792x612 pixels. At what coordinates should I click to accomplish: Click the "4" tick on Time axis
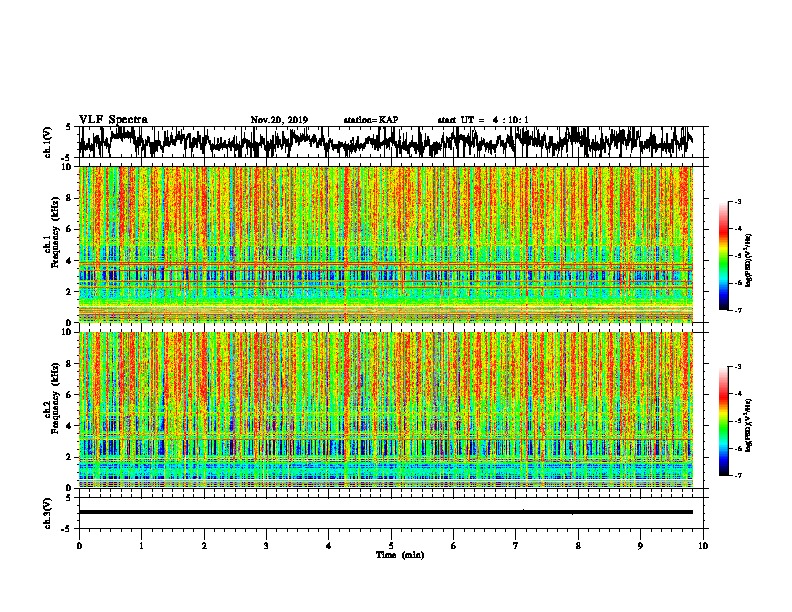[x=329, y=546]
